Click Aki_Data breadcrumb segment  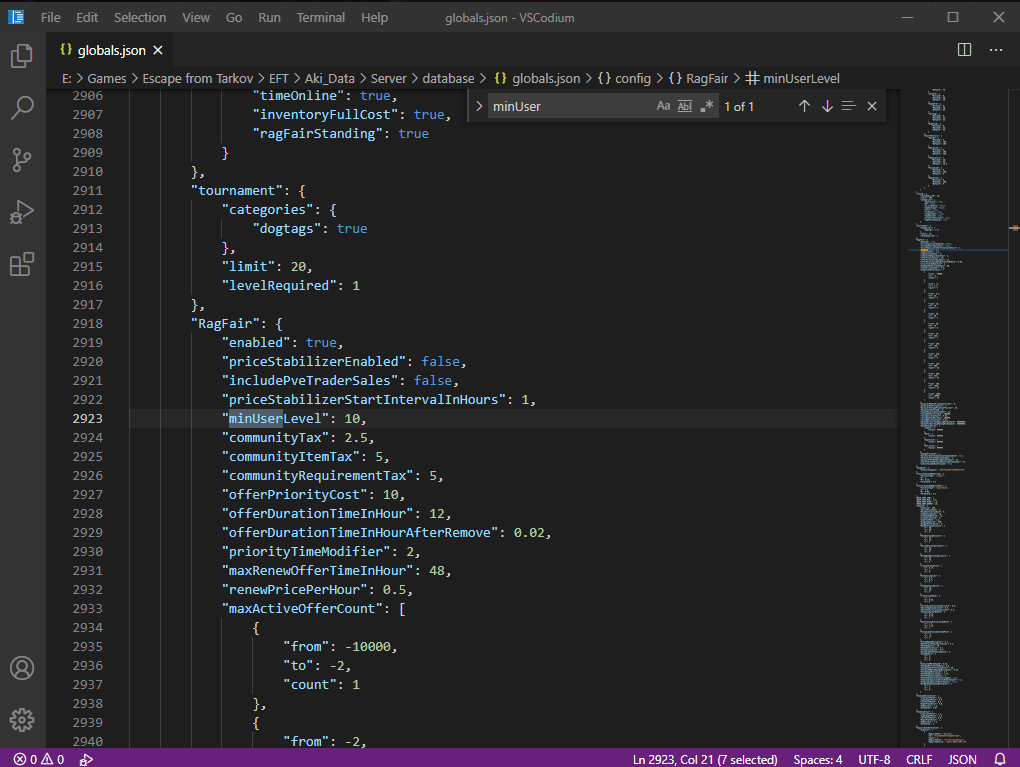tap(329, 79)
